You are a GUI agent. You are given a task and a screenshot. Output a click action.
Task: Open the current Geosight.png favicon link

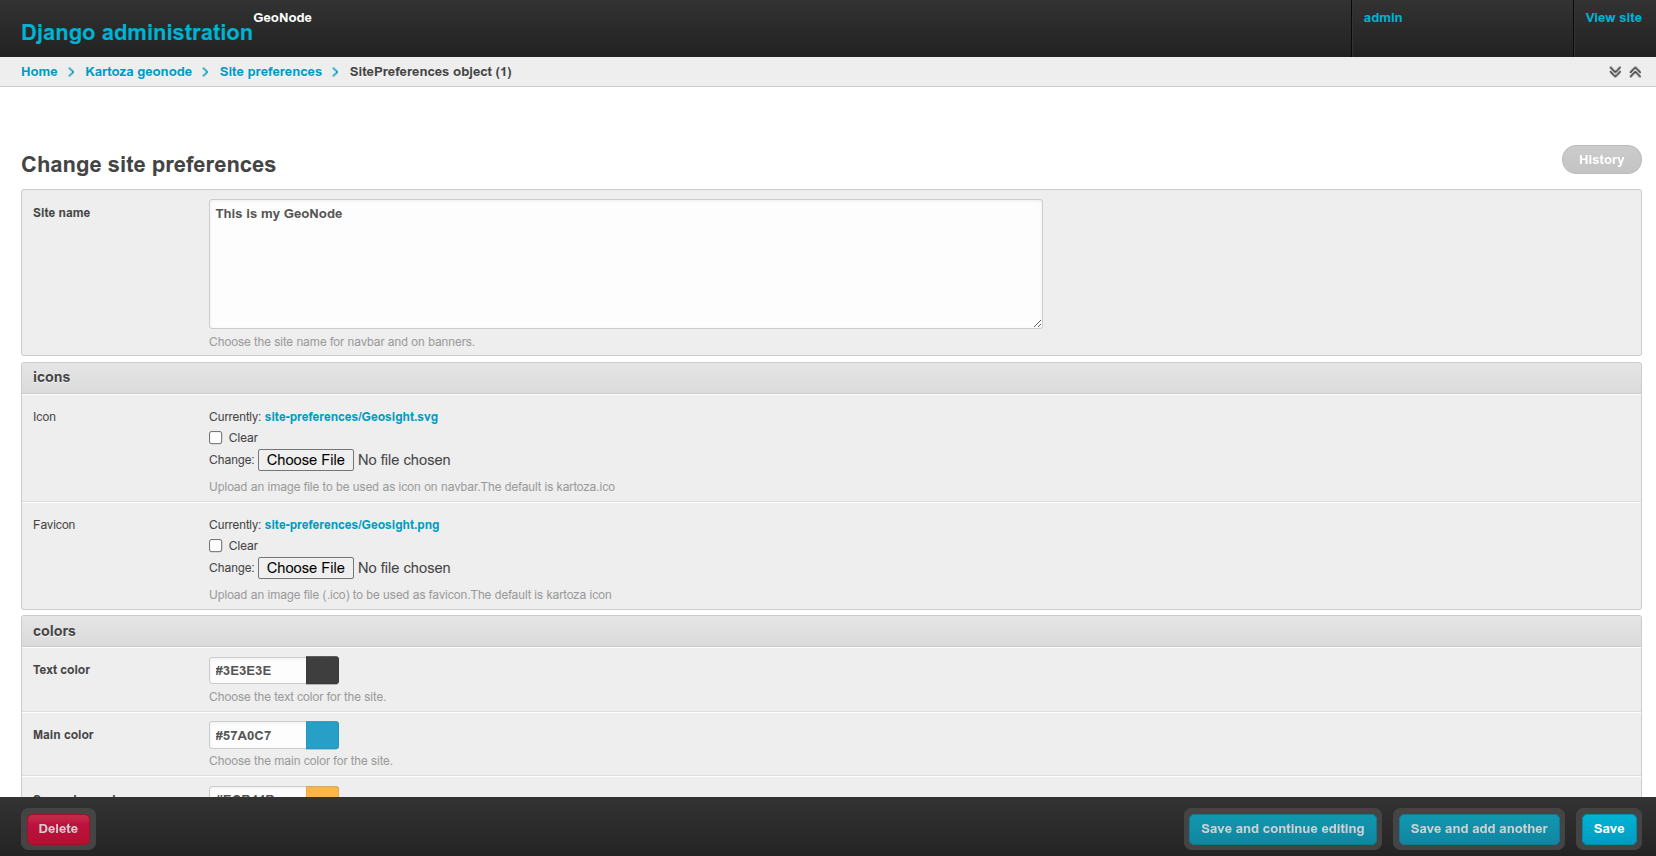click(x=352, y=525)
